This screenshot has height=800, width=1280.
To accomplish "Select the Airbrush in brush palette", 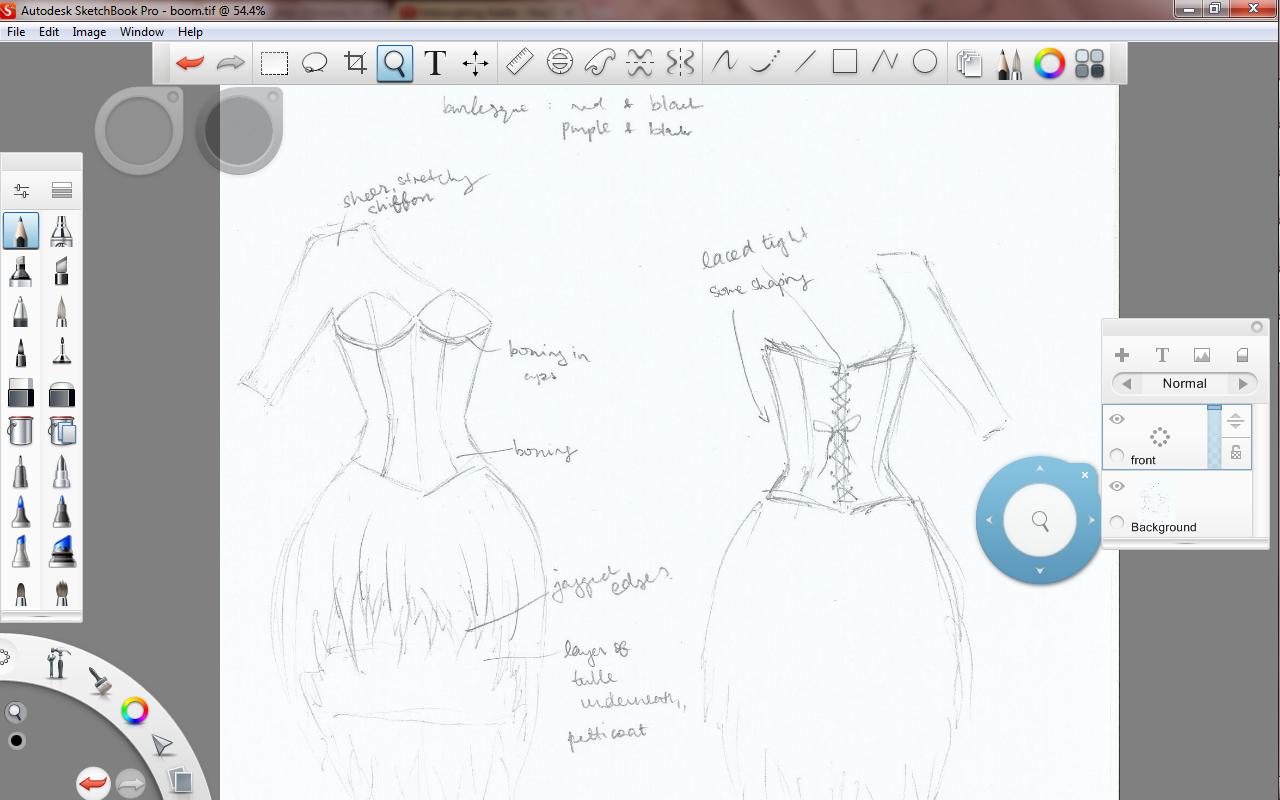I will pos(62,230).
